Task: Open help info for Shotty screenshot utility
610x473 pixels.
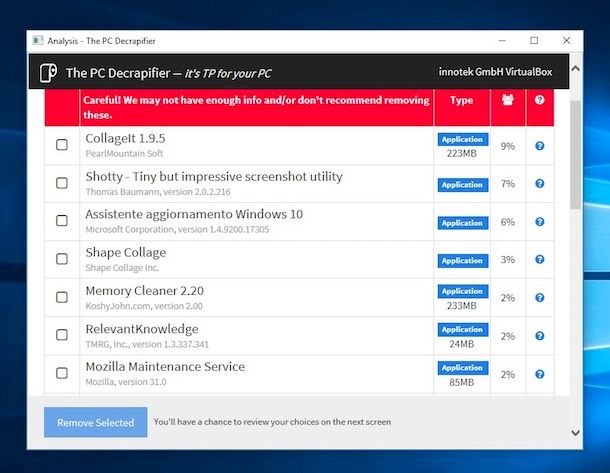Action: pyautogui.click(x=540, y=184)
